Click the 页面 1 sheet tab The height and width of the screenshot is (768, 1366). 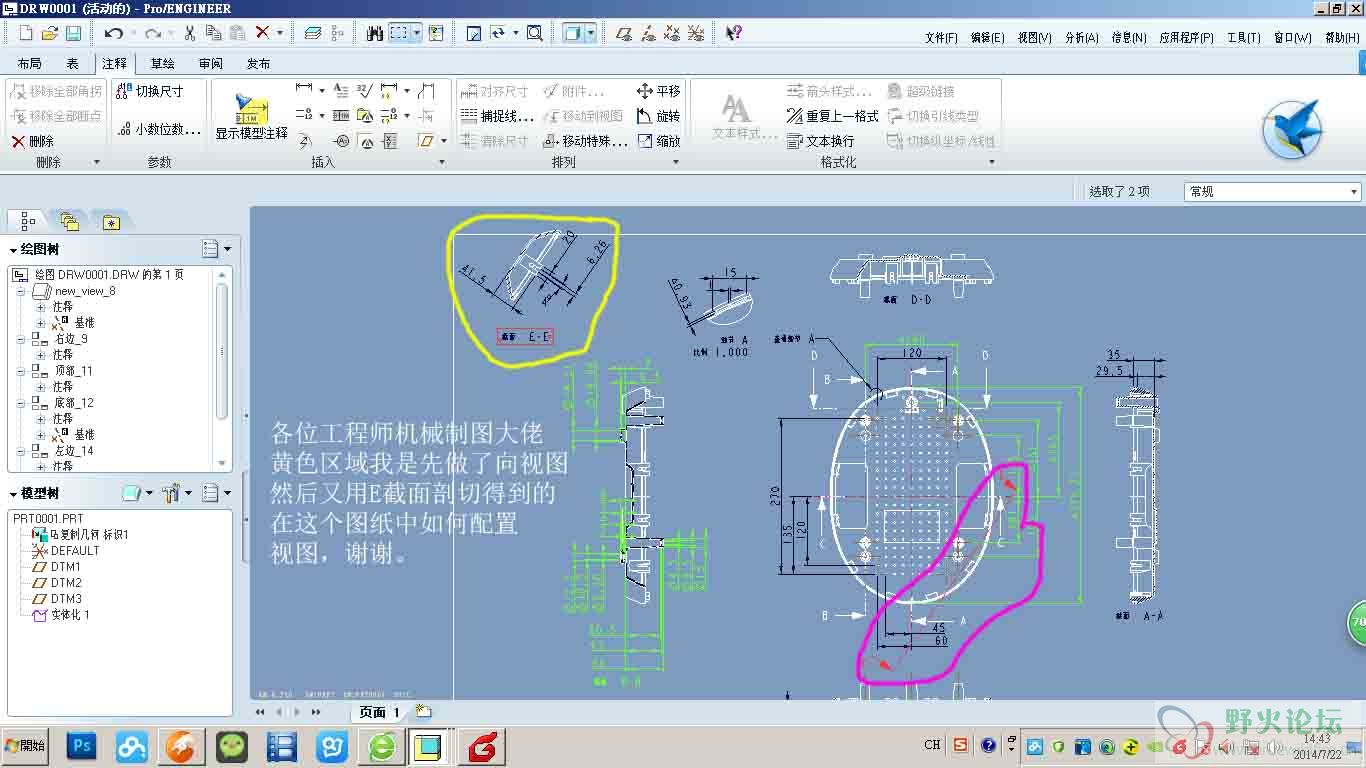(379, 712)
